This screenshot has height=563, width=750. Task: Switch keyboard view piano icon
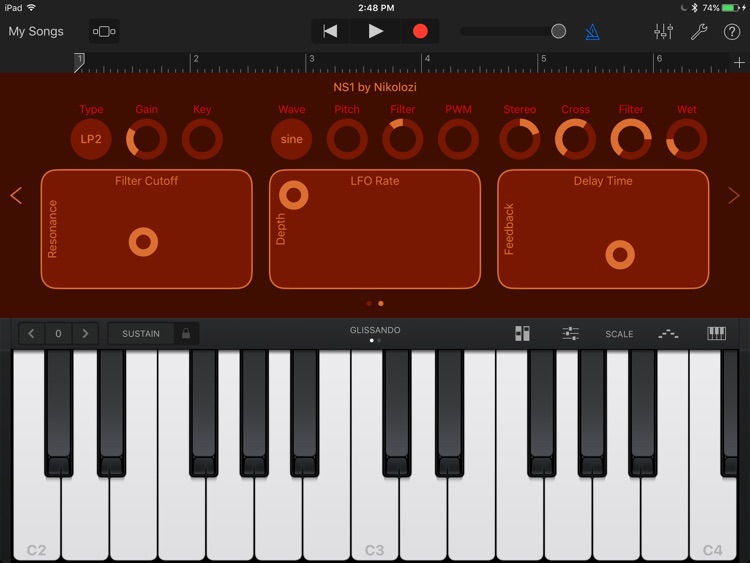coord(716,333)
